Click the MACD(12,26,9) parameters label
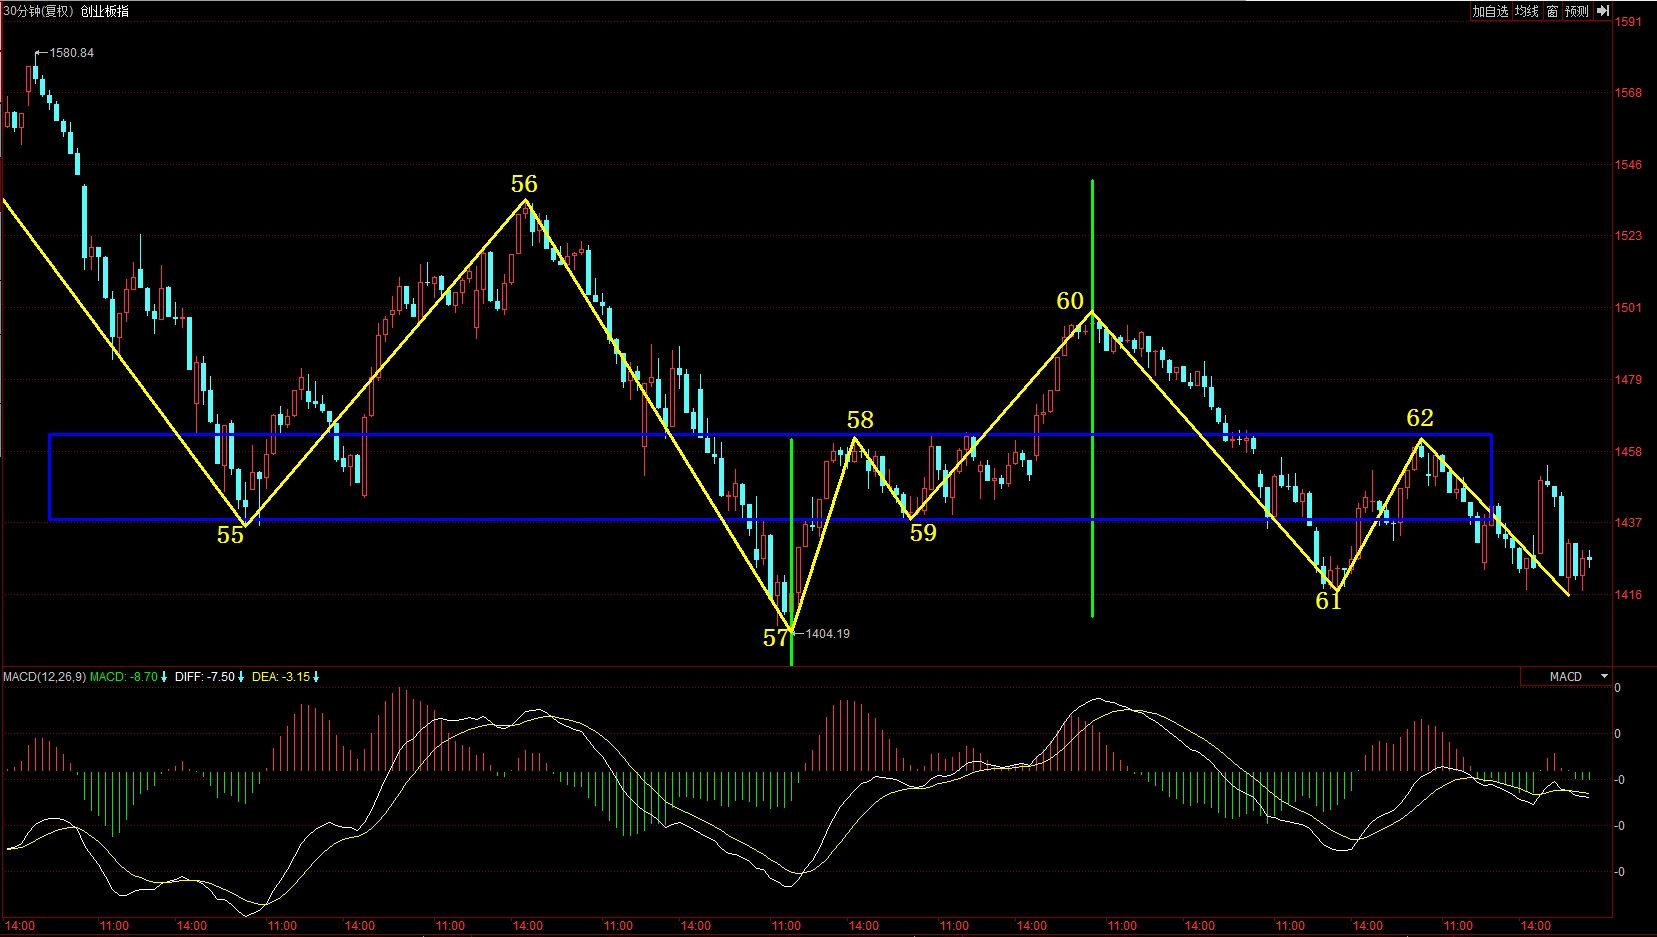The image size is (1657, 937). (x=44, y=677)
